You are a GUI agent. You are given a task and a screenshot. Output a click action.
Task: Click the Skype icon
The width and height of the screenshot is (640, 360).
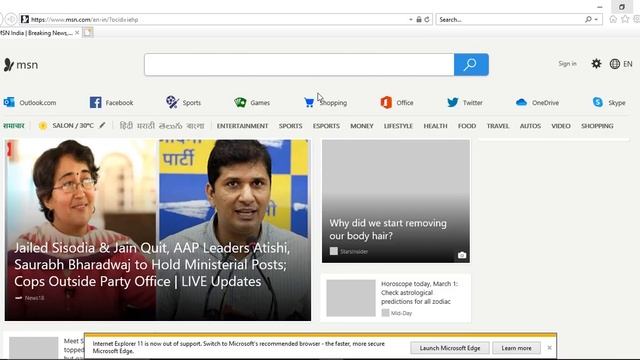point(598,102)
